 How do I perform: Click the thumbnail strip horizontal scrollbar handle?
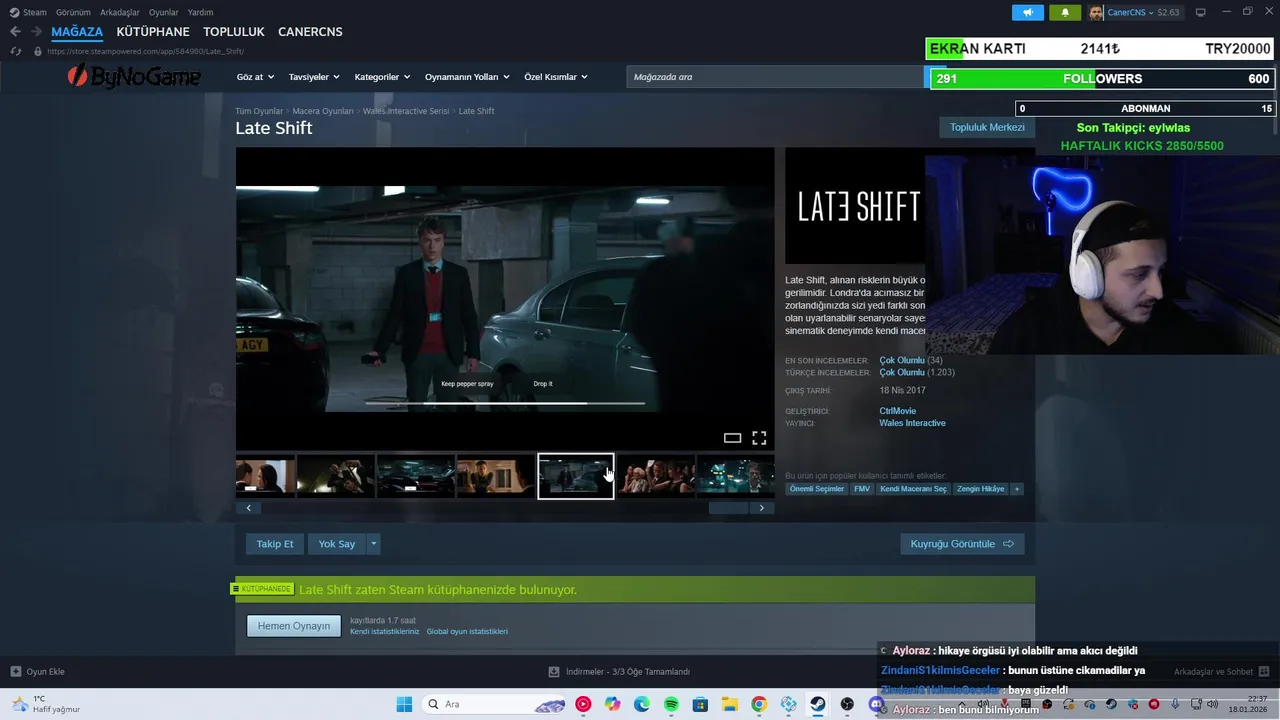coord(728,508)
